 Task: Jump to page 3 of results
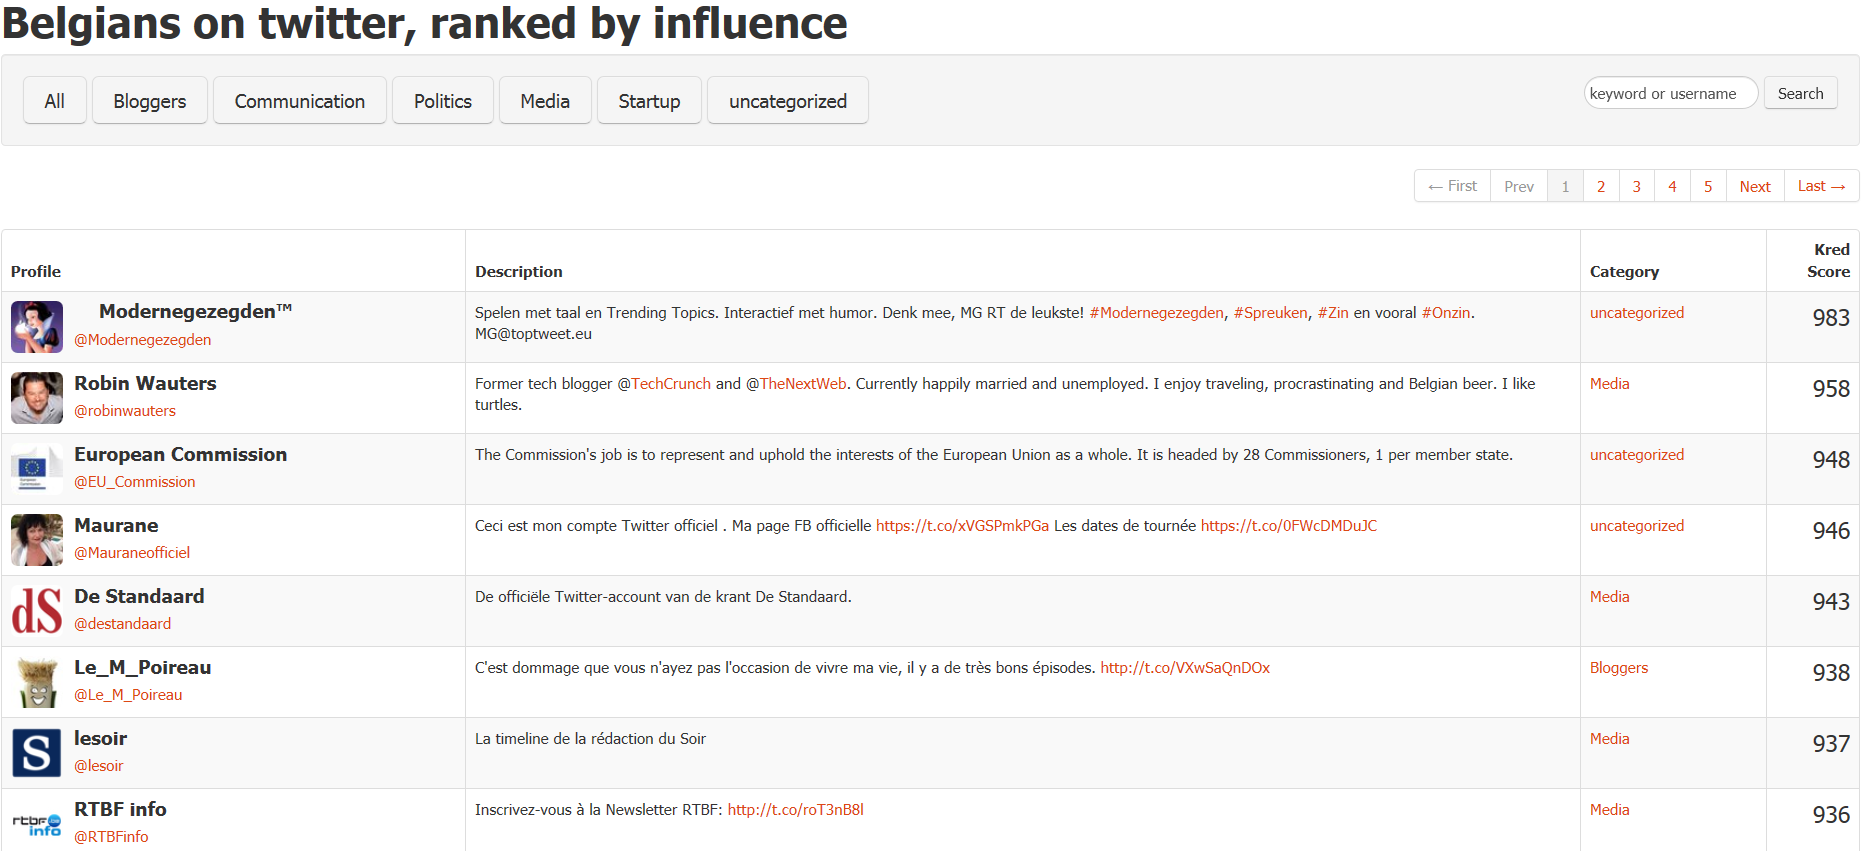tap(1637, 186)
